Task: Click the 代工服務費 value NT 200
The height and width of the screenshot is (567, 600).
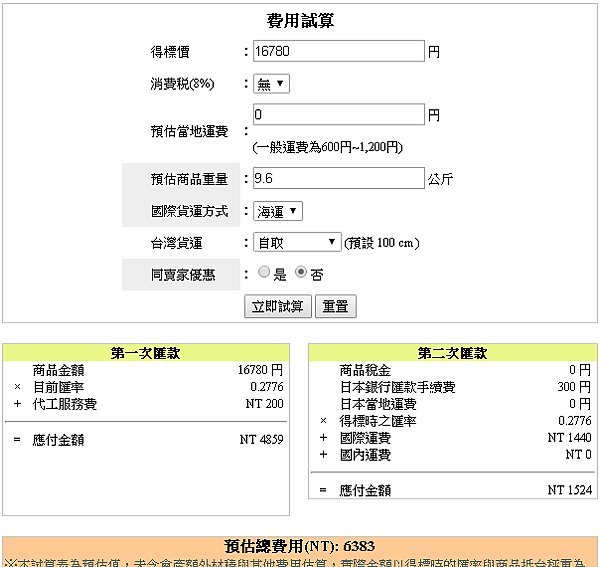Action: [264, 404]
